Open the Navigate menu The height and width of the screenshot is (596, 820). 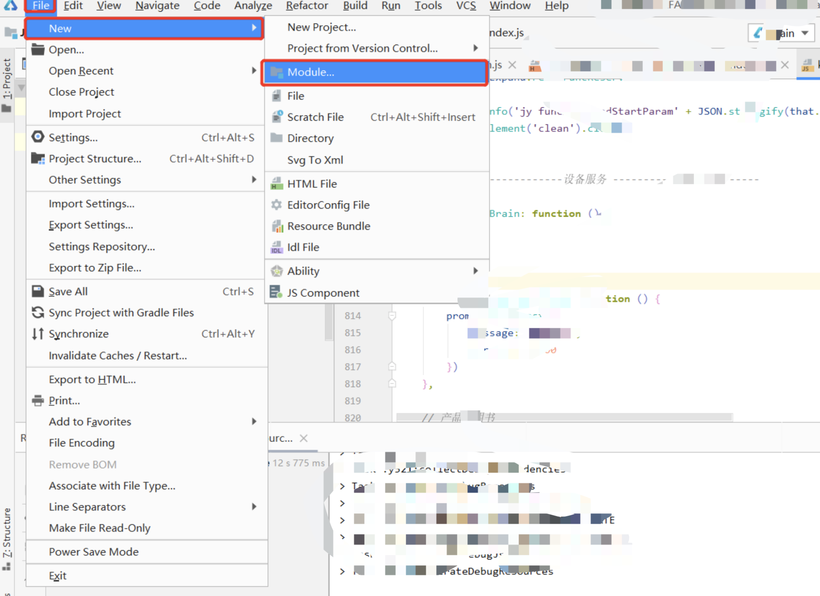(x=157, y=6)
